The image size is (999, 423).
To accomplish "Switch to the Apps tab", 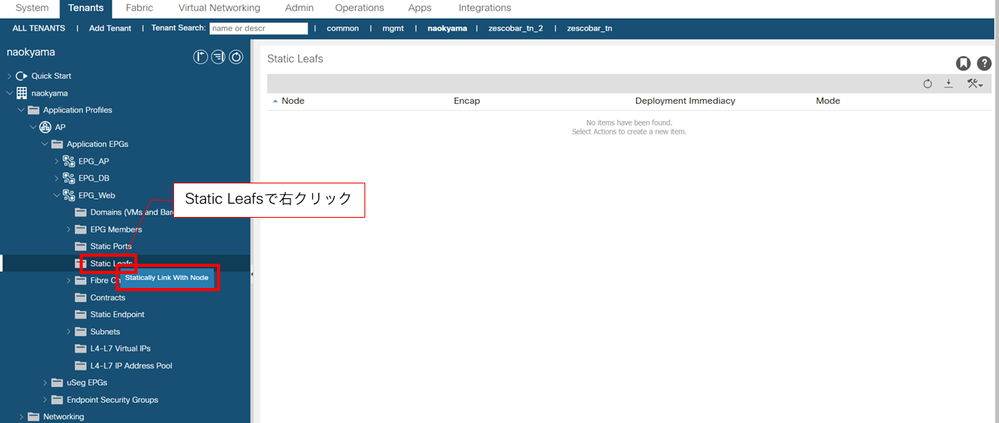I will coord(419,8).
